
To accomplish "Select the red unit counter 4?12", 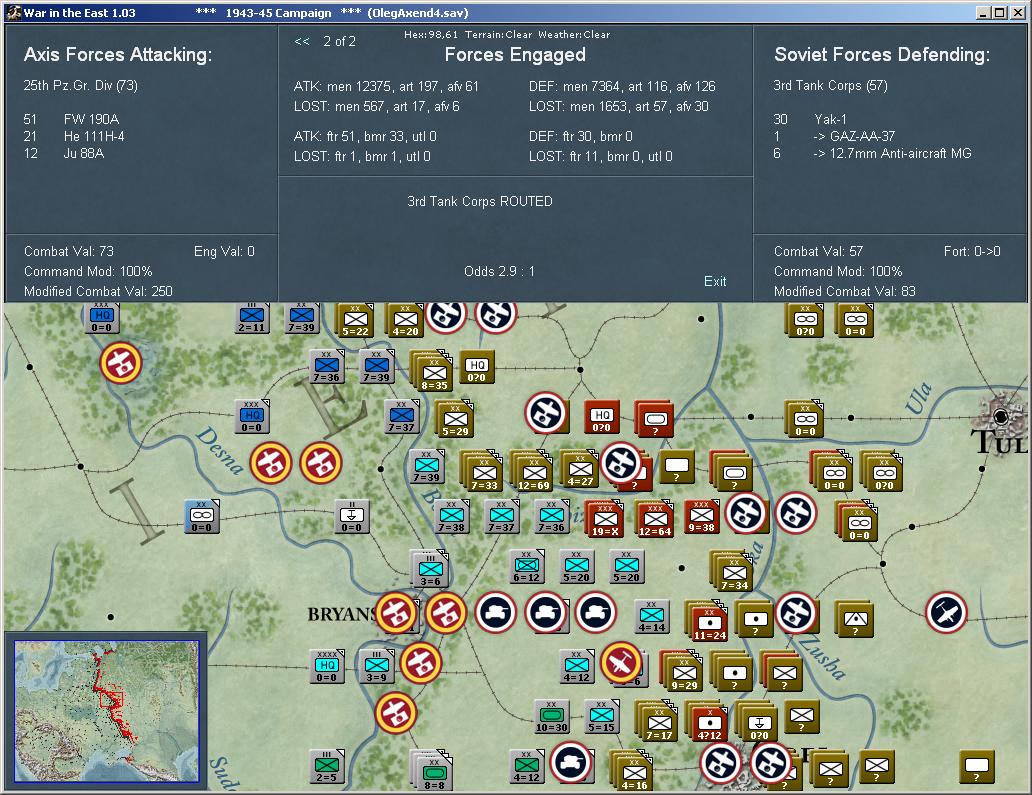I will coord(709,724).
